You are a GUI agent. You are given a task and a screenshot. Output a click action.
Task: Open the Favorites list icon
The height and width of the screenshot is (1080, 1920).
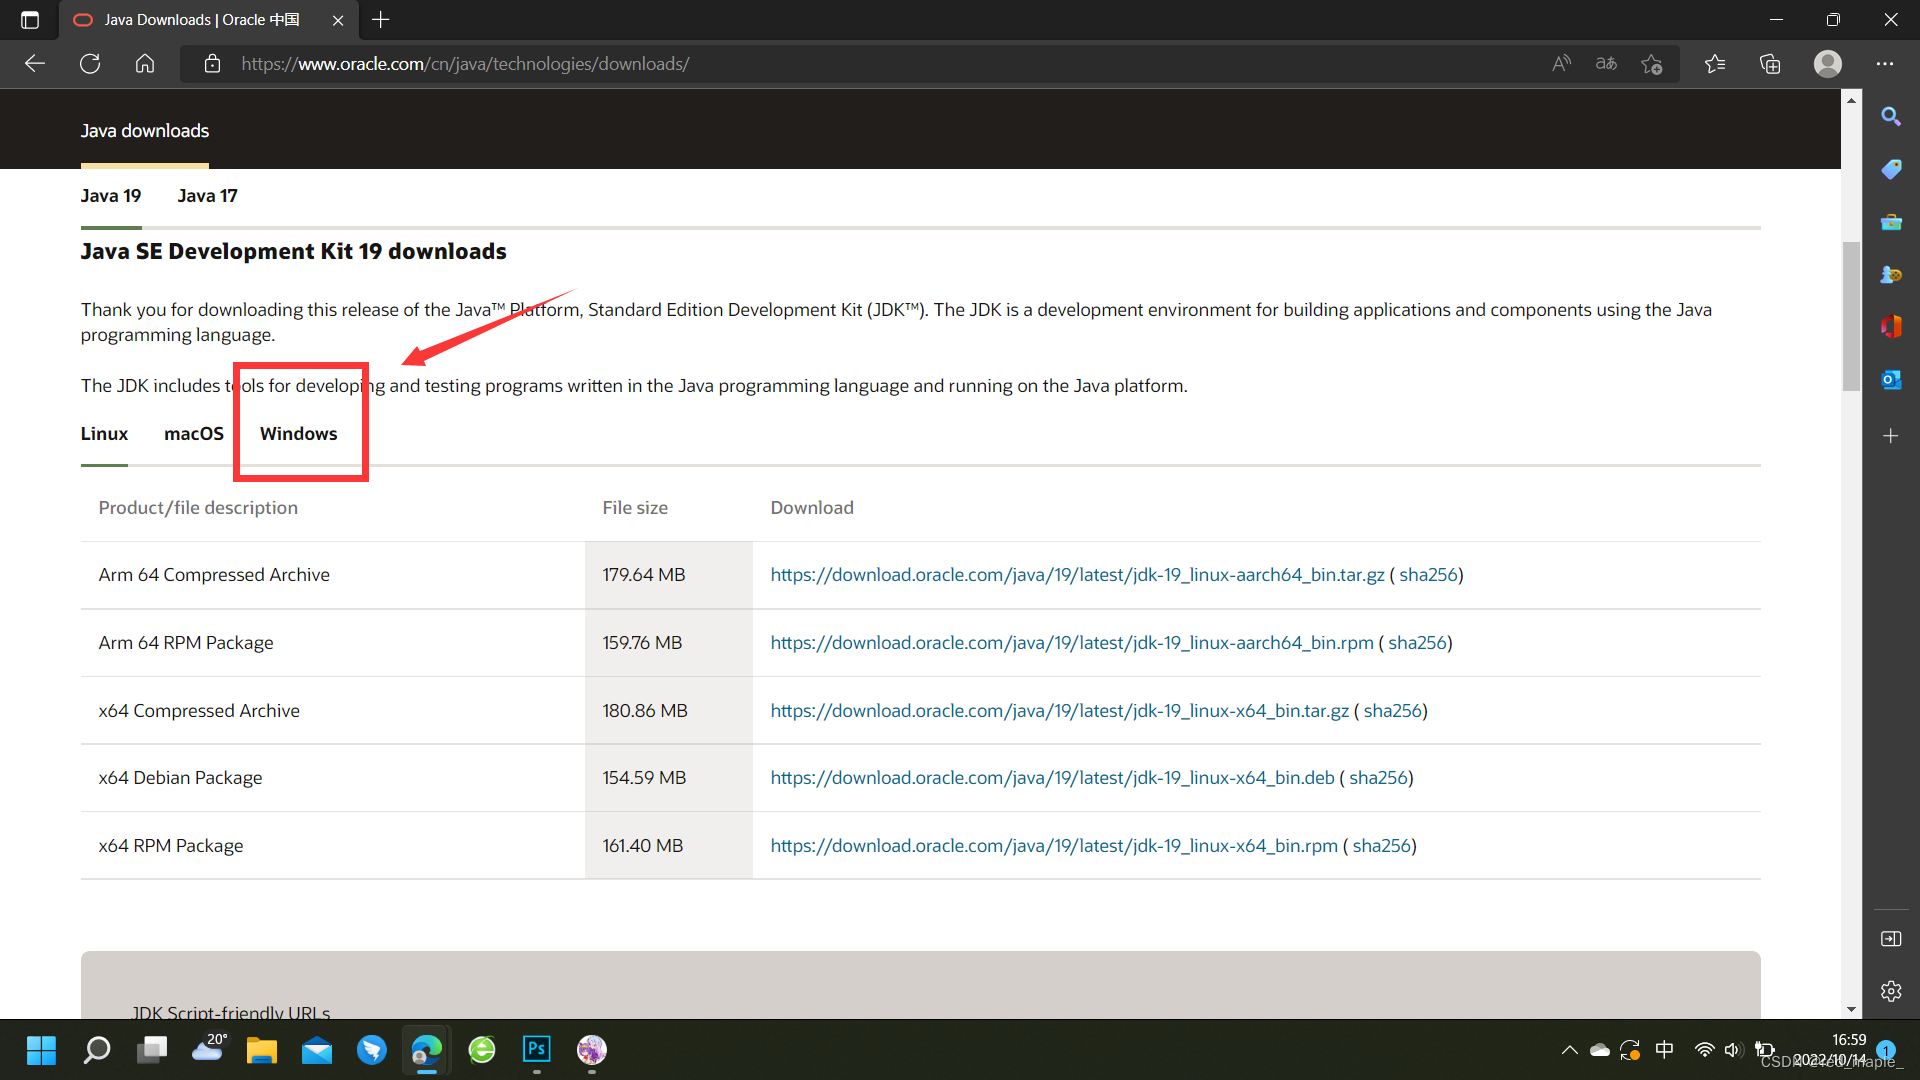coord(1715,64)
